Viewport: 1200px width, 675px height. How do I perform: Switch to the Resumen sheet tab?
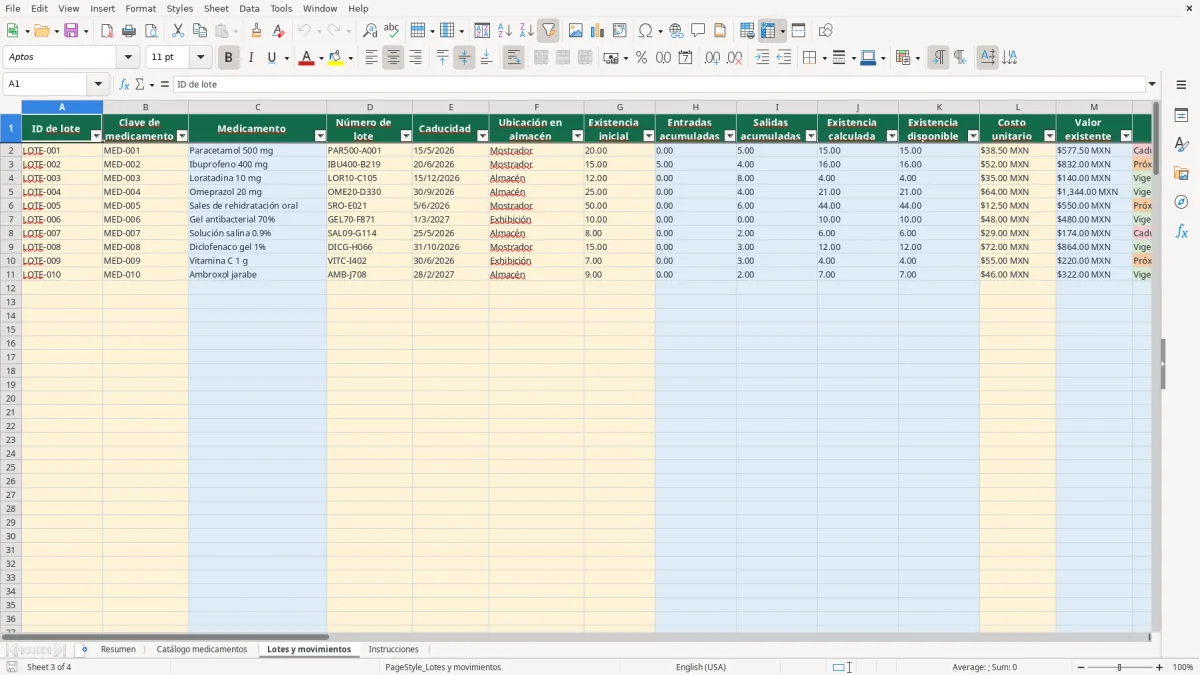[x=118, y=650]
